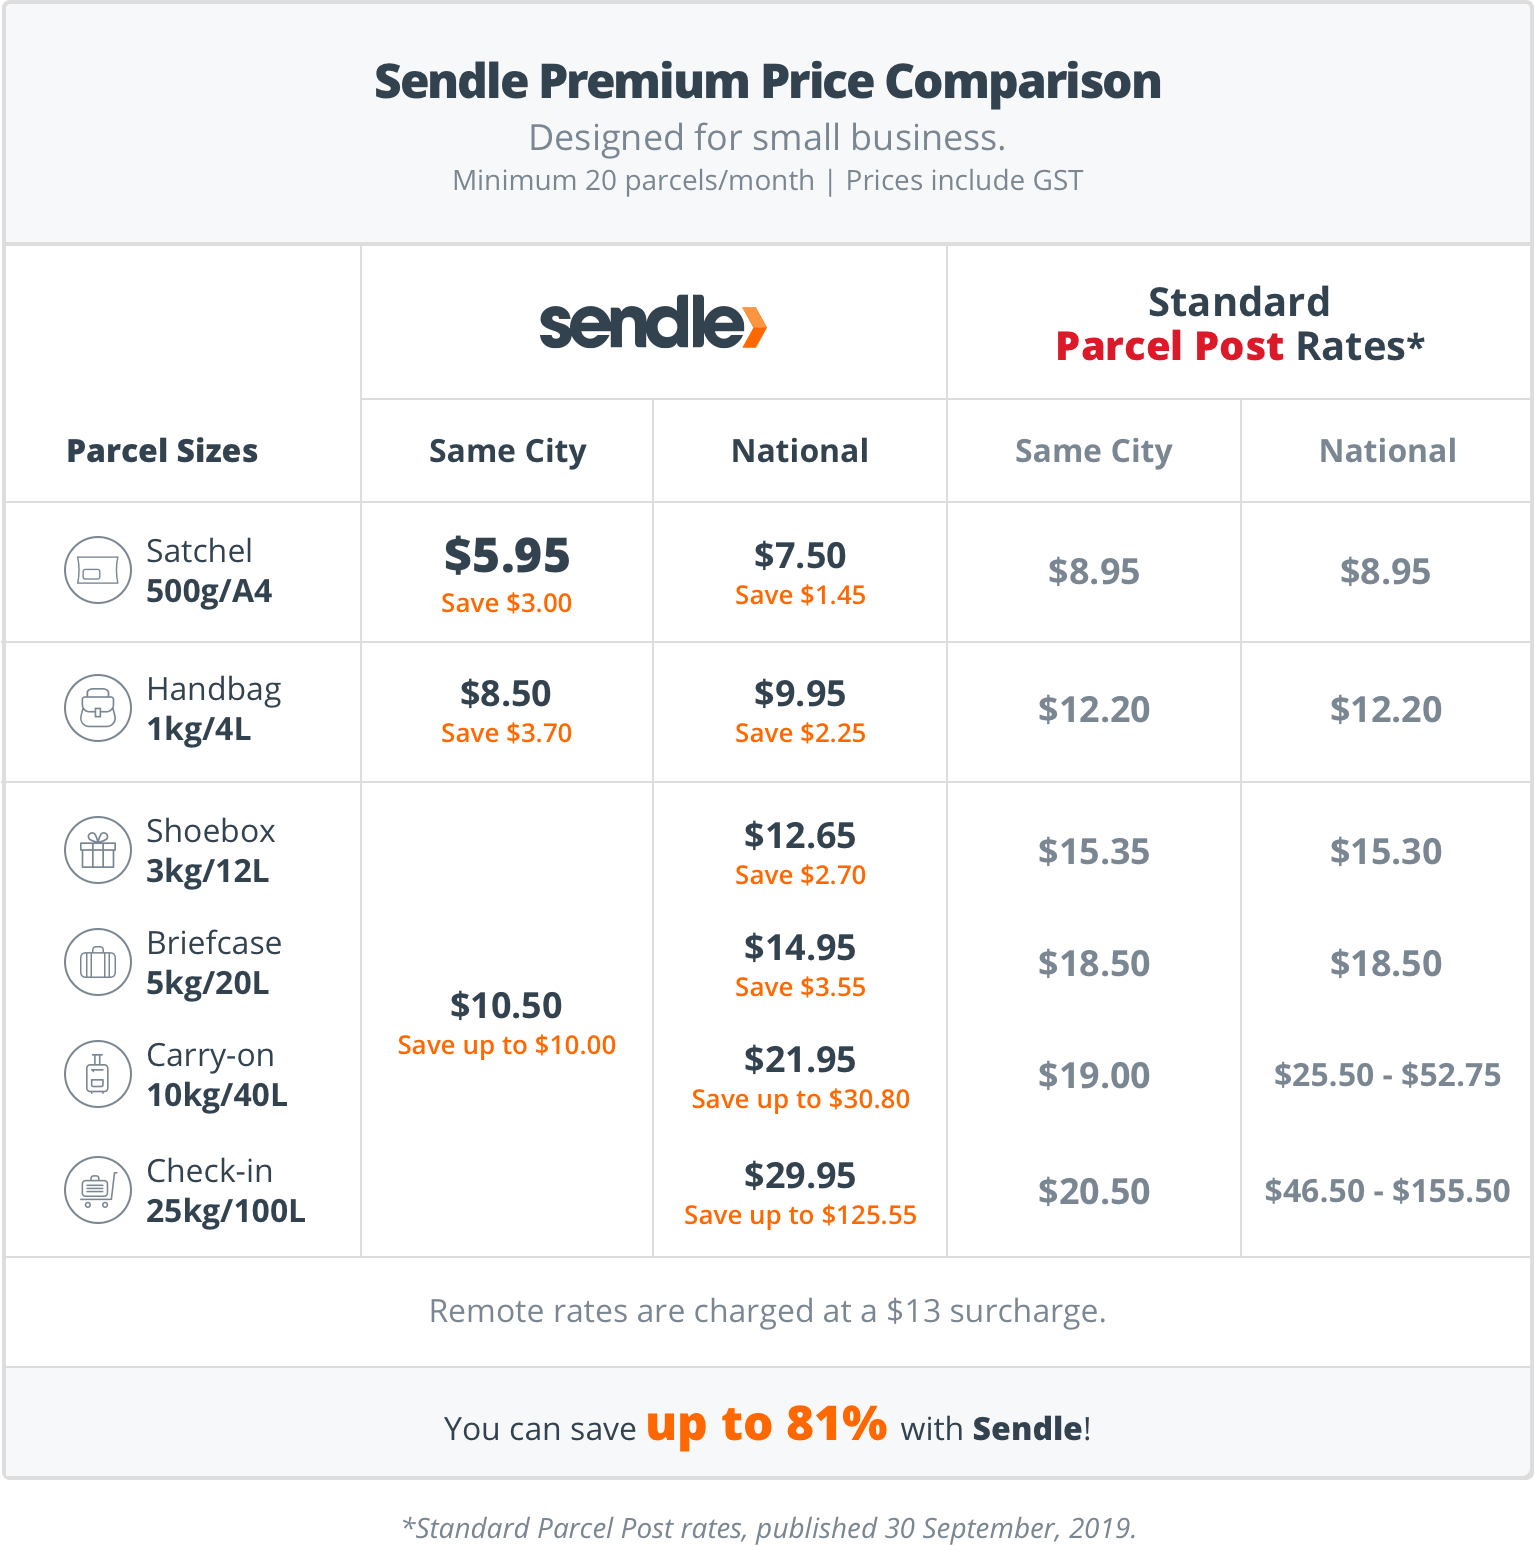Click the Handbag parcel icon
Image resolution: width=1534 pixels, height=1546 pixels.
point(98,708)
